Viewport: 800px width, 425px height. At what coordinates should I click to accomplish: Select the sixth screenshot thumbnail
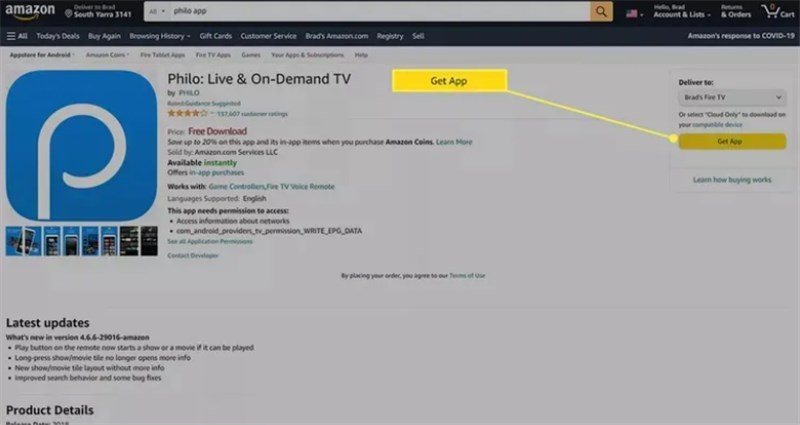tap(109, 241)
